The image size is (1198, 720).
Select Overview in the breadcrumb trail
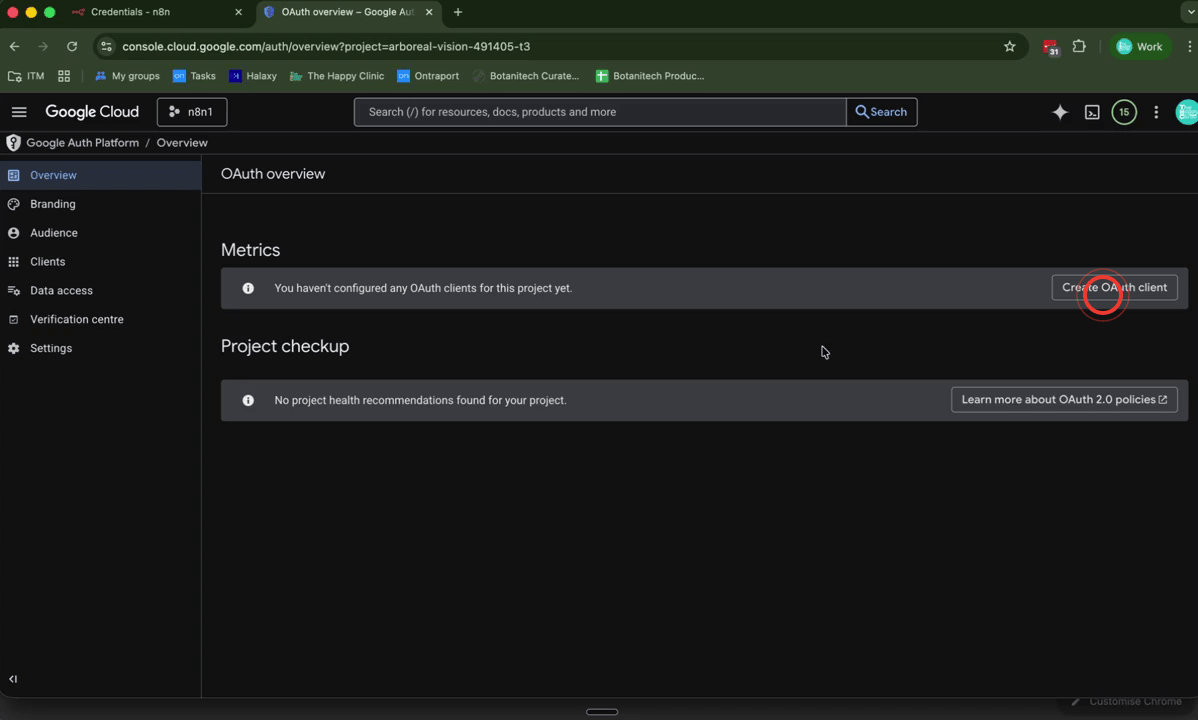pyautogui.click(x=182, y=143)
